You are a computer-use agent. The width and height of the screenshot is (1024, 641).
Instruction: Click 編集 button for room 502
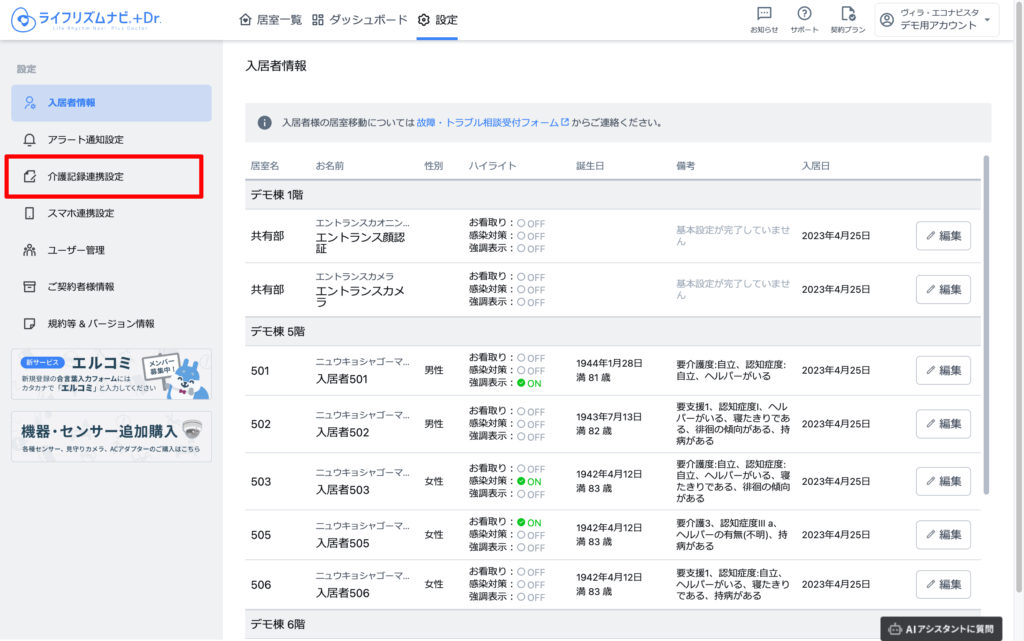click(942, 424)
